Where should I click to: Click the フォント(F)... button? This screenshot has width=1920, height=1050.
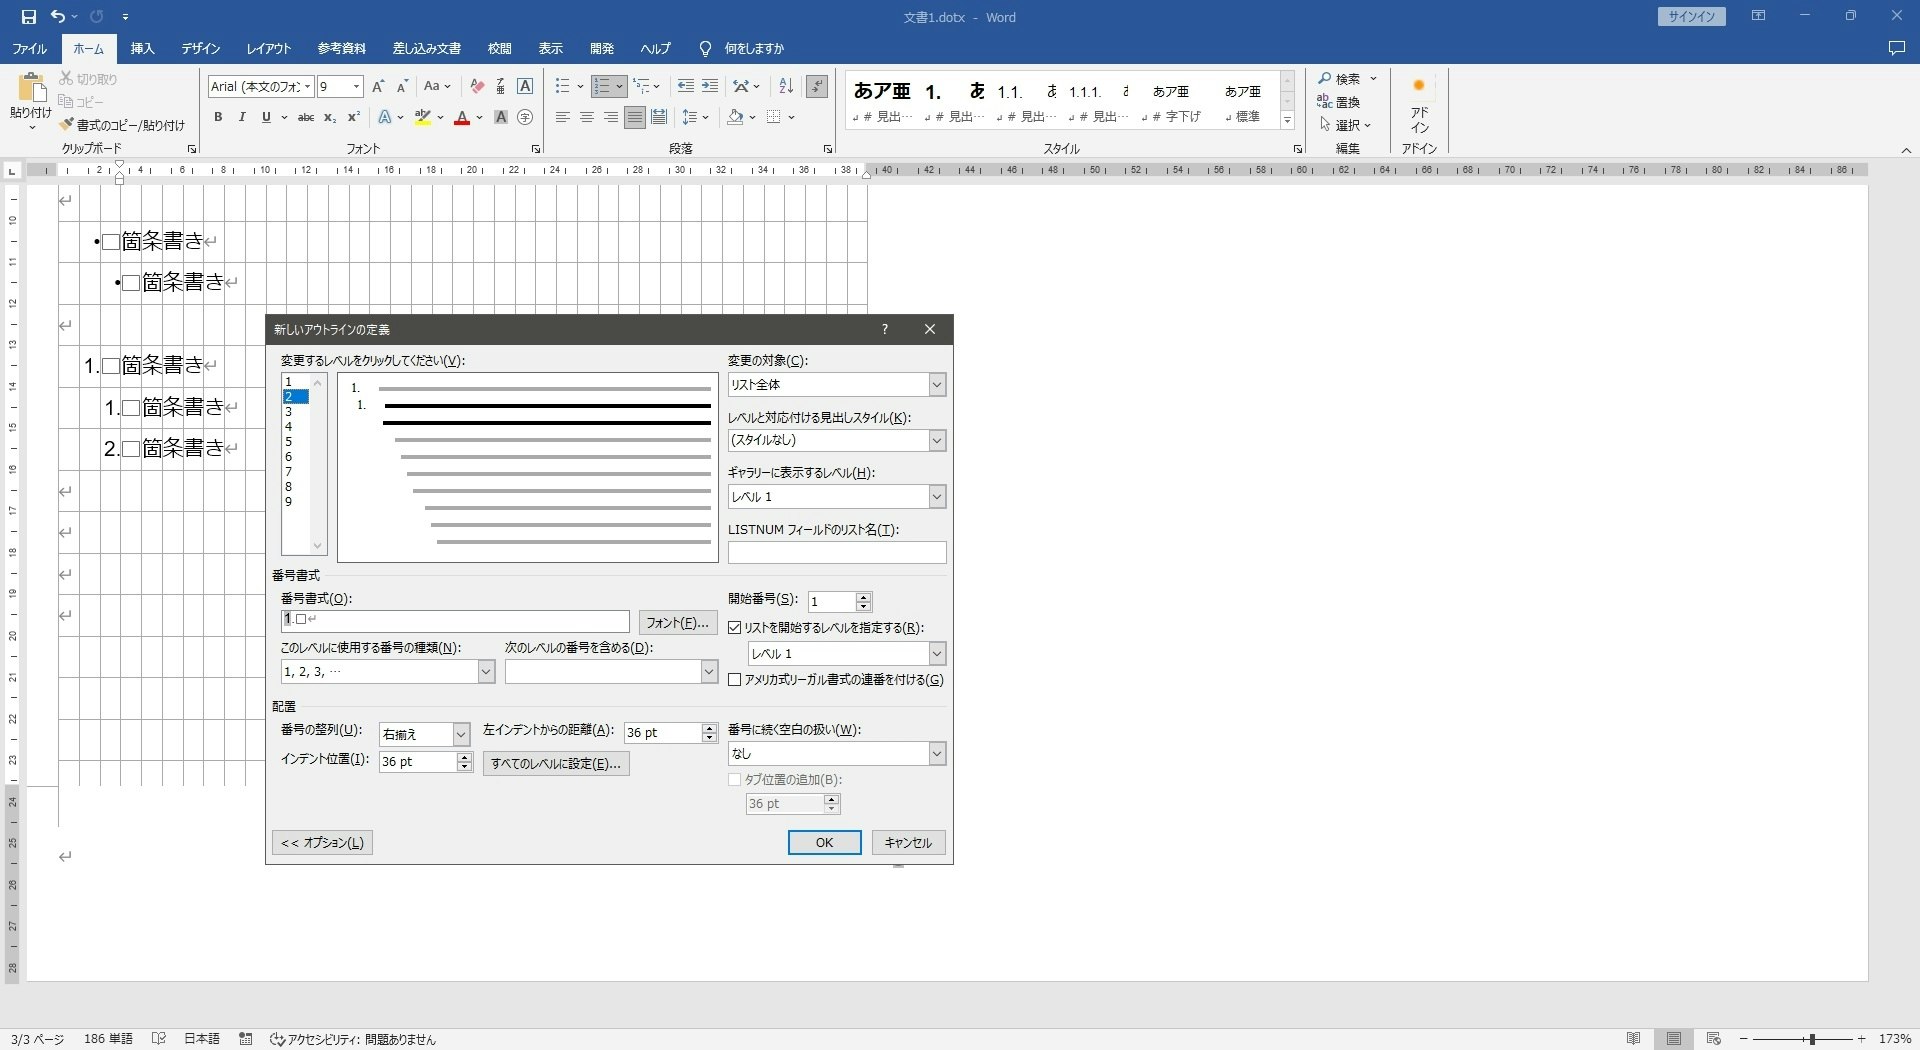click(678, 623)
